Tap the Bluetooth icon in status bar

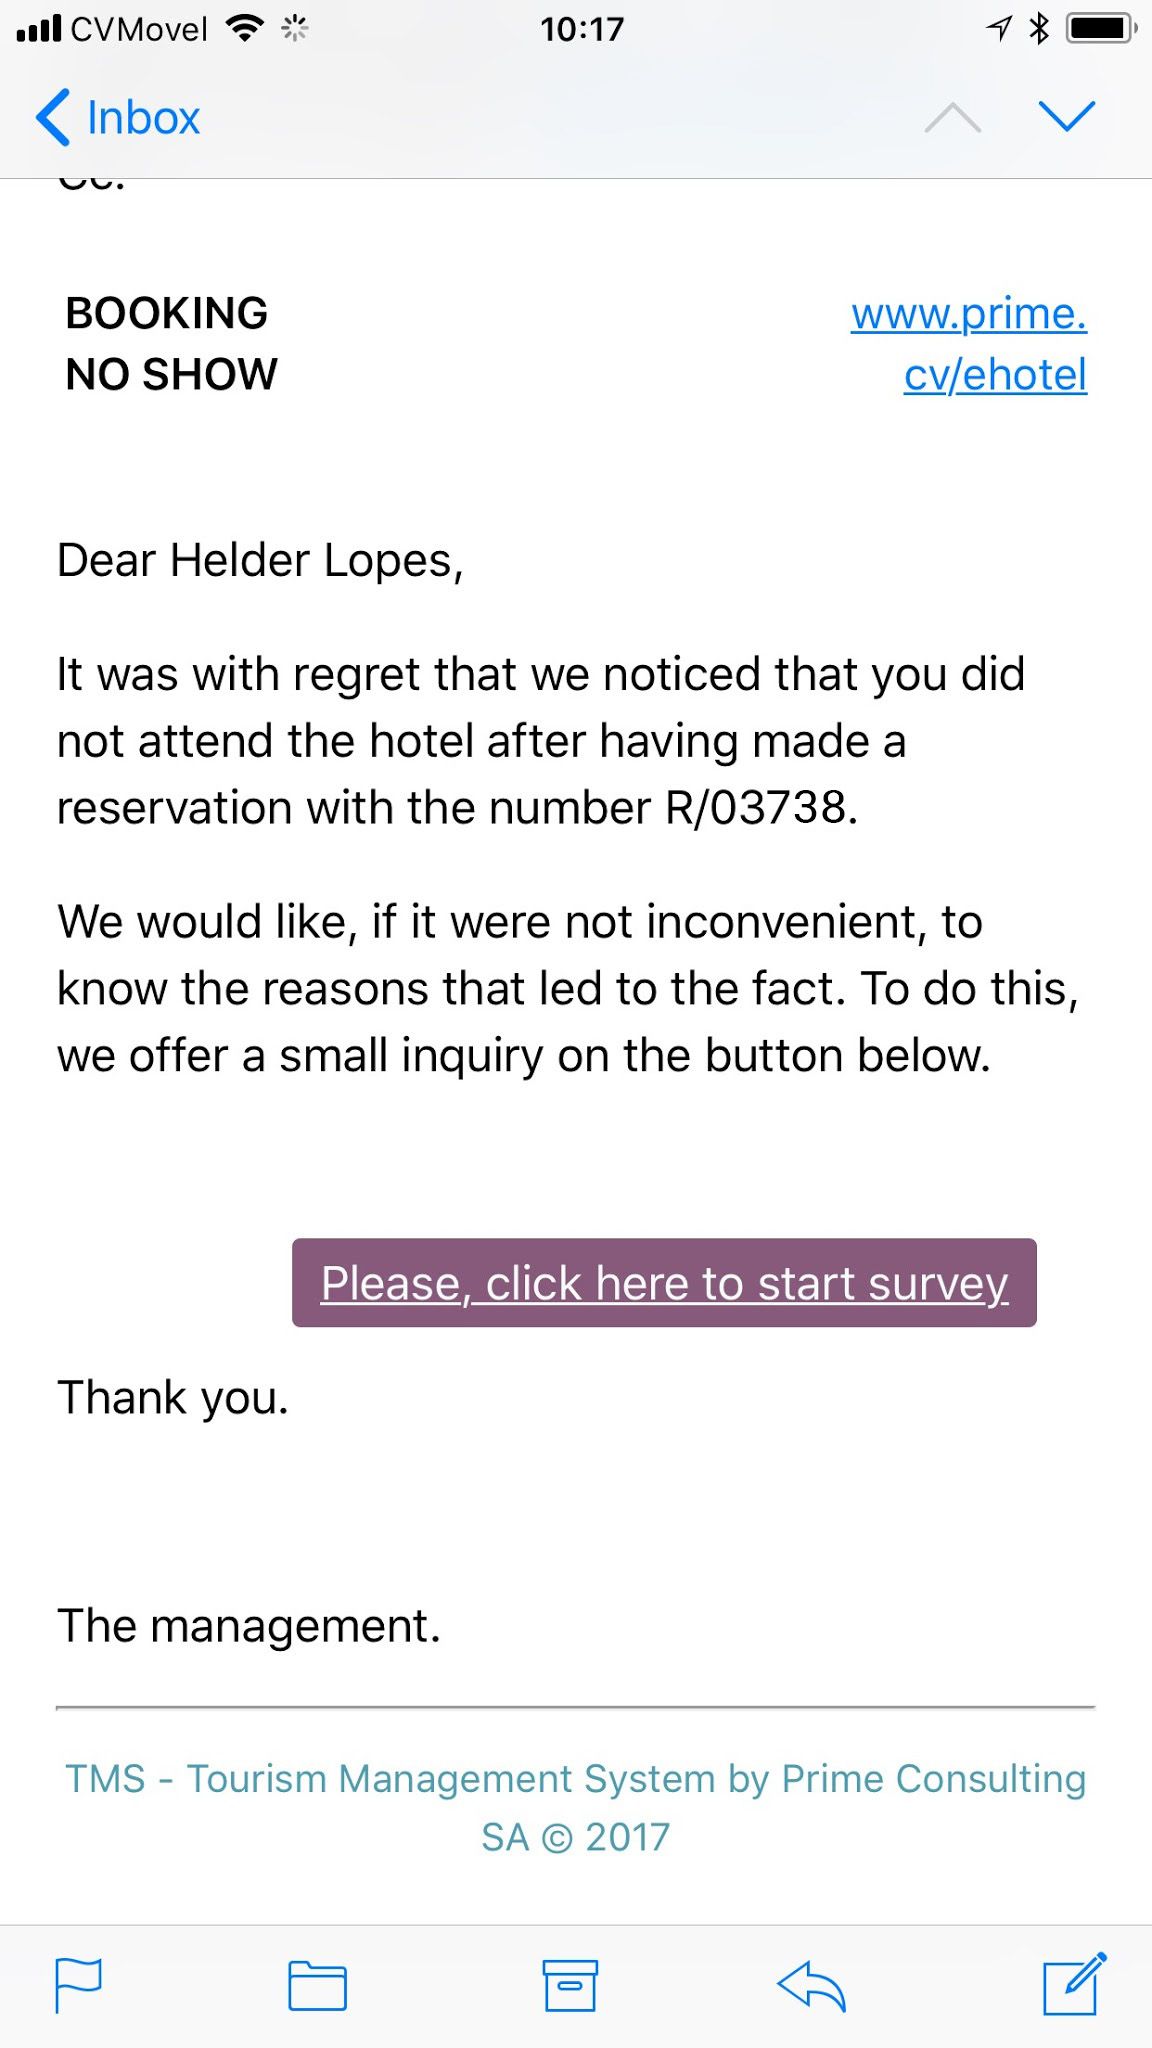tap(1040, 28)
